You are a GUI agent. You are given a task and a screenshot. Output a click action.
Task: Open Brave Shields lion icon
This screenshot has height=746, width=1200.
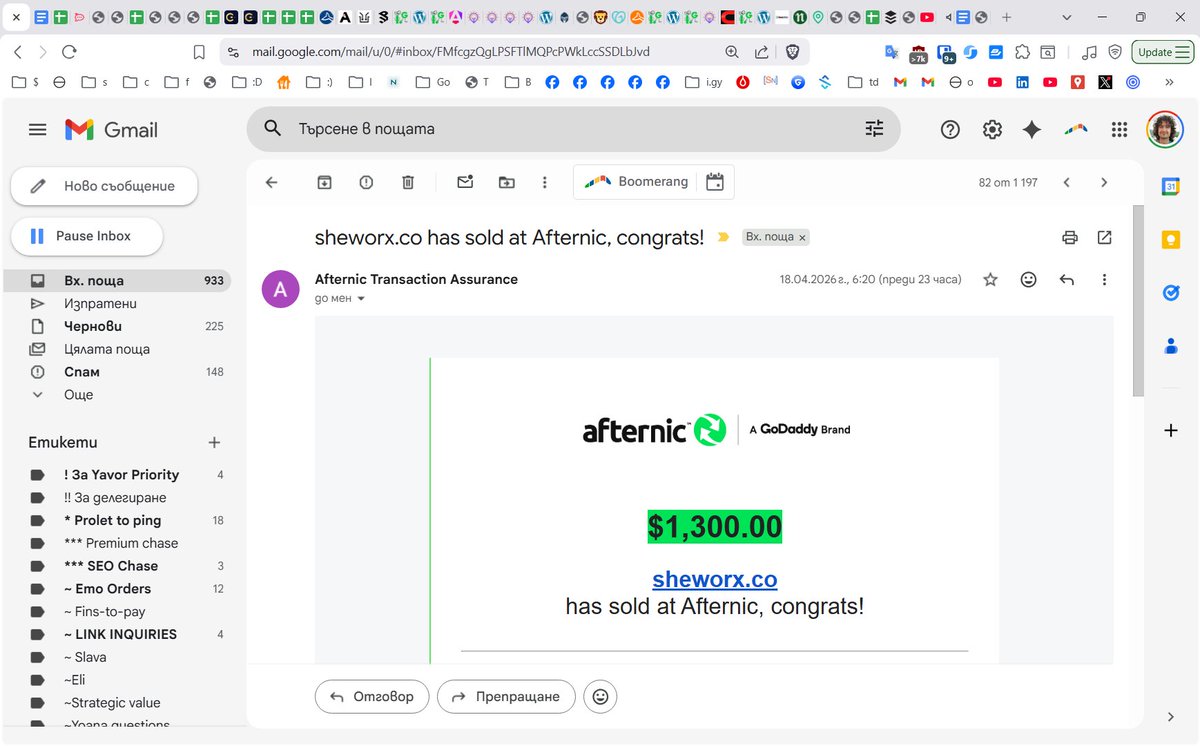[793, 52]
